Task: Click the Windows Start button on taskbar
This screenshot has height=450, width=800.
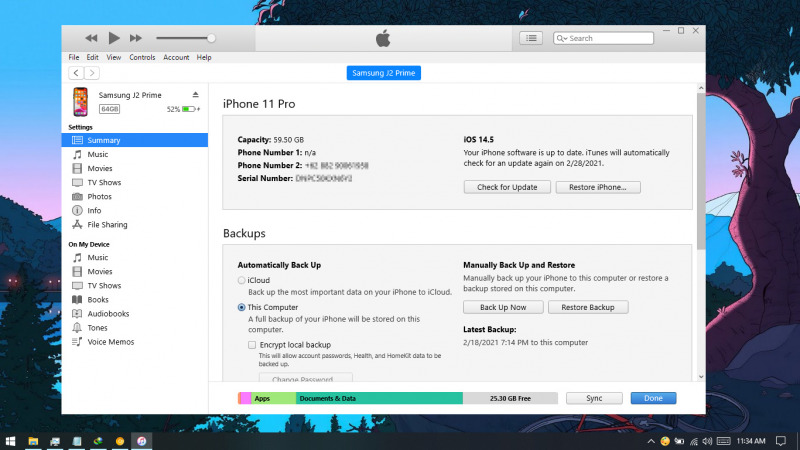Action: [x=10, y=440]
